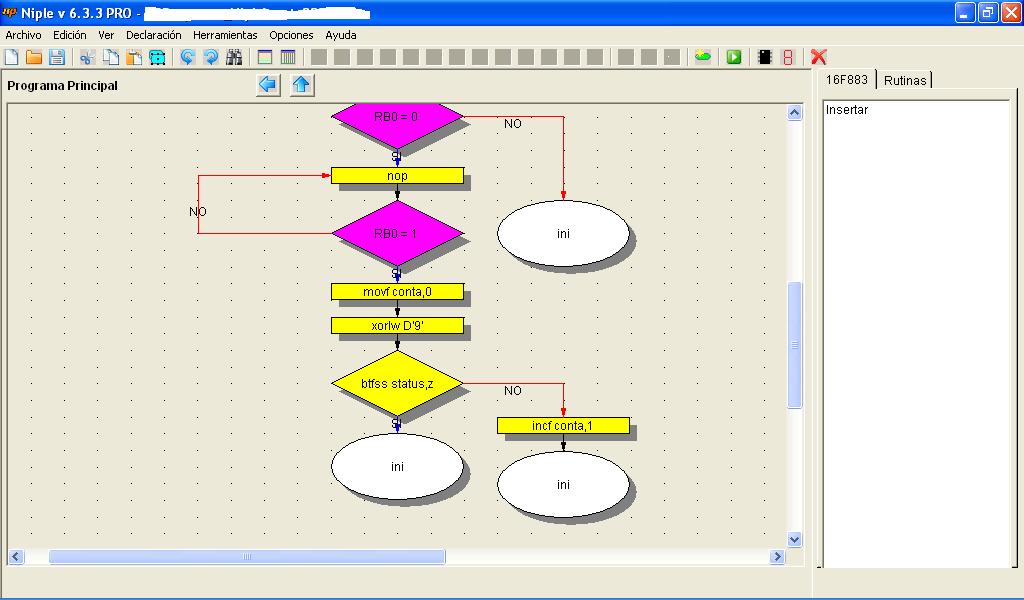Select the 'nop' instruction block
This screenshot has width=1024, height=600.
pos(397,176)
